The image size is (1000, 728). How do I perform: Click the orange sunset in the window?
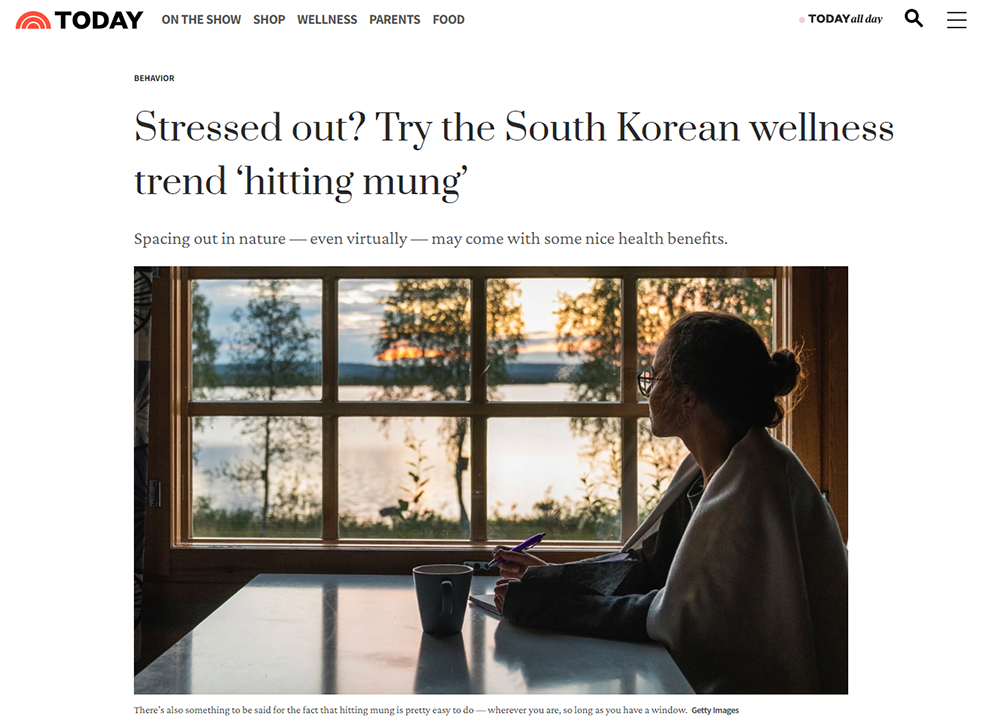point(408,351)
